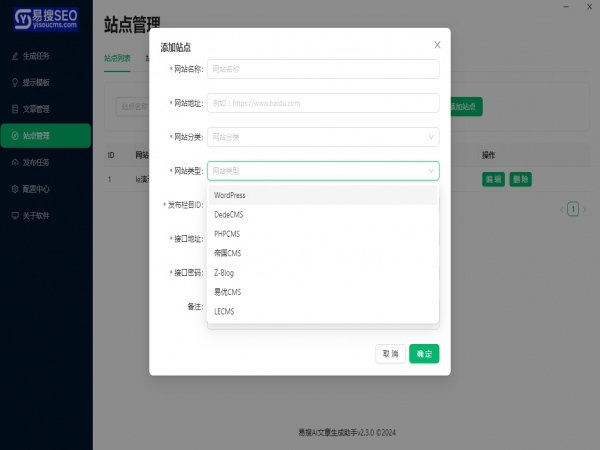This screenshot has width=600, height=450.
Task: Click the gear icon beside 配置中心
Action: [x=15, y=189]
